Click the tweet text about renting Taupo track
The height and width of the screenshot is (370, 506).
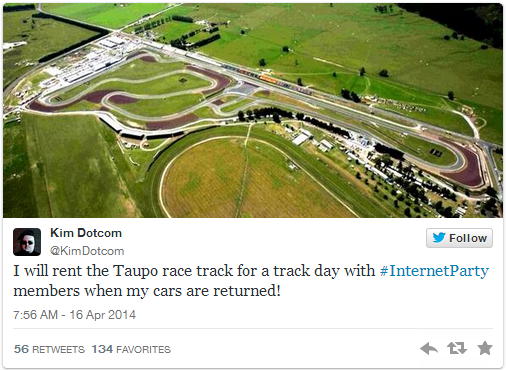(x=251, y=281)
